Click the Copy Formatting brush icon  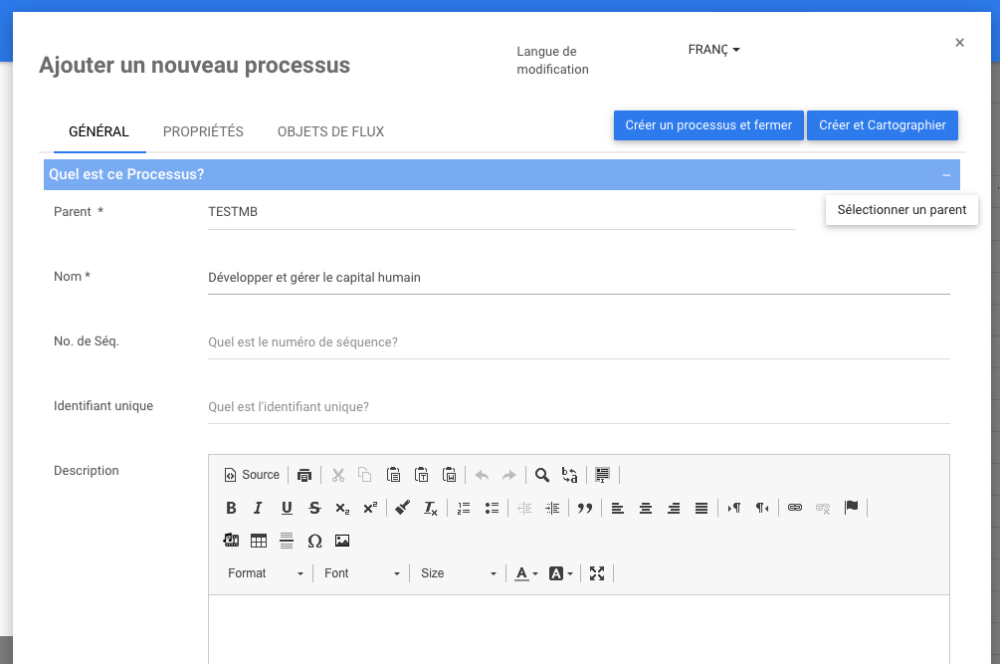(402, 508)
